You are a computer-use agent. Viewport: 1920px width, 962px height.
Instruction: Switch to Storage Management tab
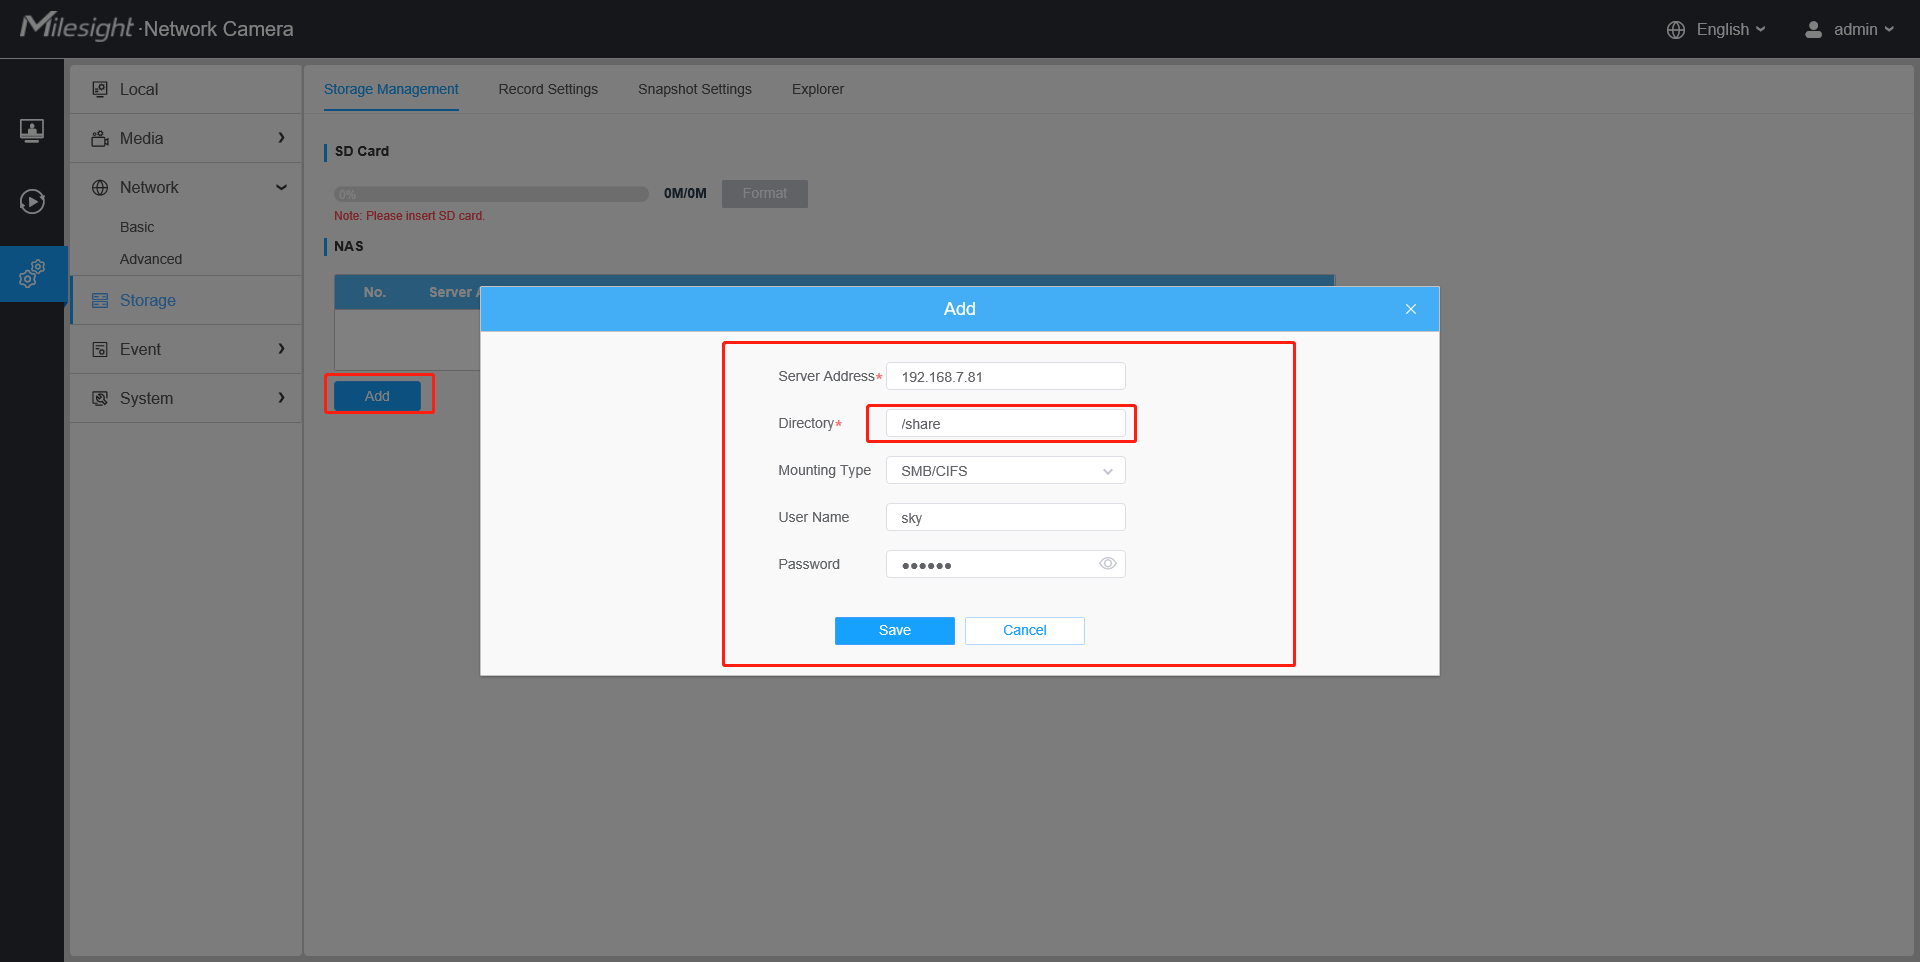[391, 89]
